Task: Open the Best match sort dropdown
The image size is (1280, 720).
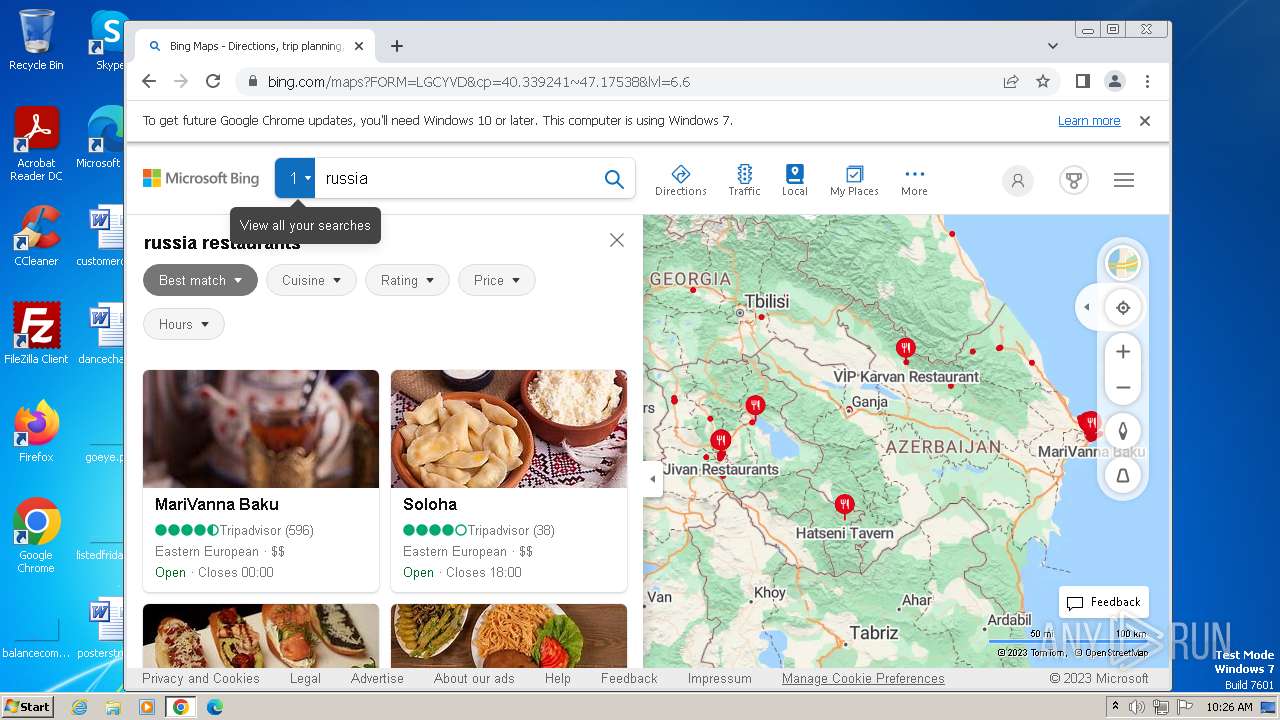Action: point(200,280)
